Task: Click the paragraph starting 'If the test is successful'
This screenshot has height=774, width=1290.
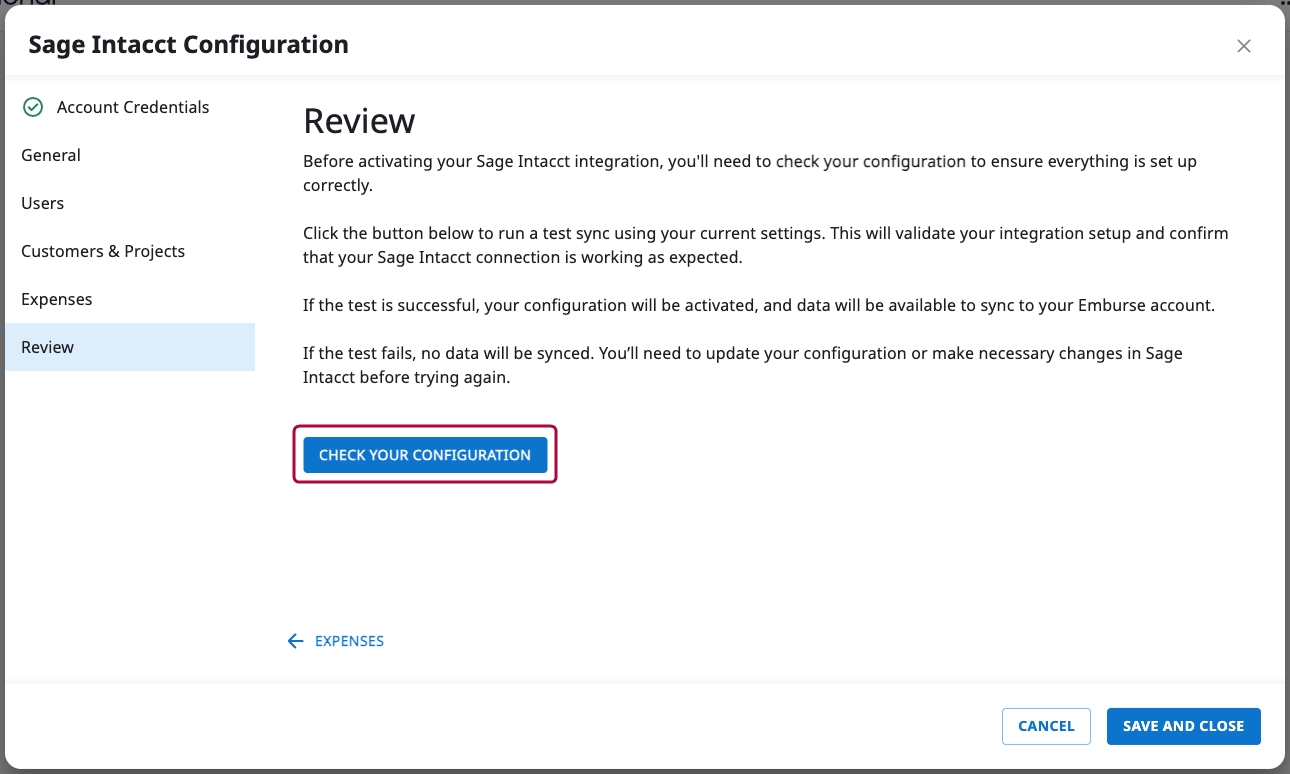Action: point(759,305)
